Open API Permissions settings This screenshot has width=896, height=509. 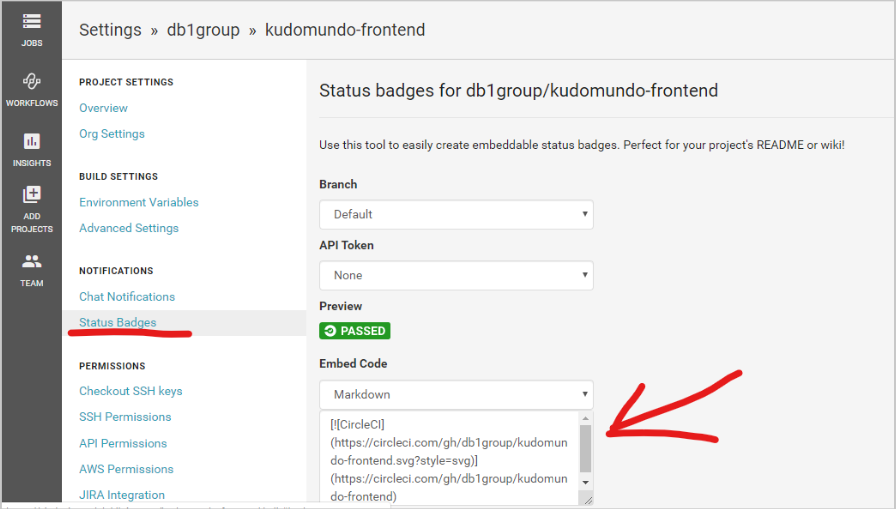click(123, 443)
